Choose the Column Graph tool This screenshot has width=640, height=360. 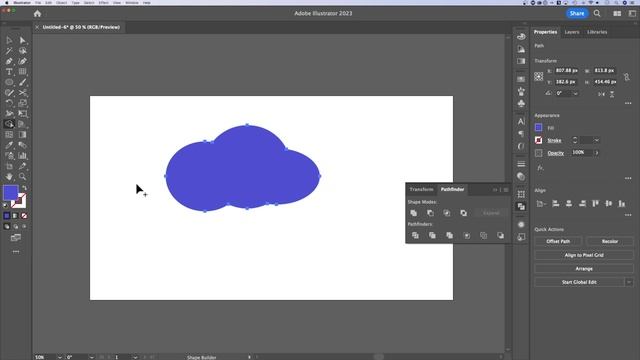22,156
